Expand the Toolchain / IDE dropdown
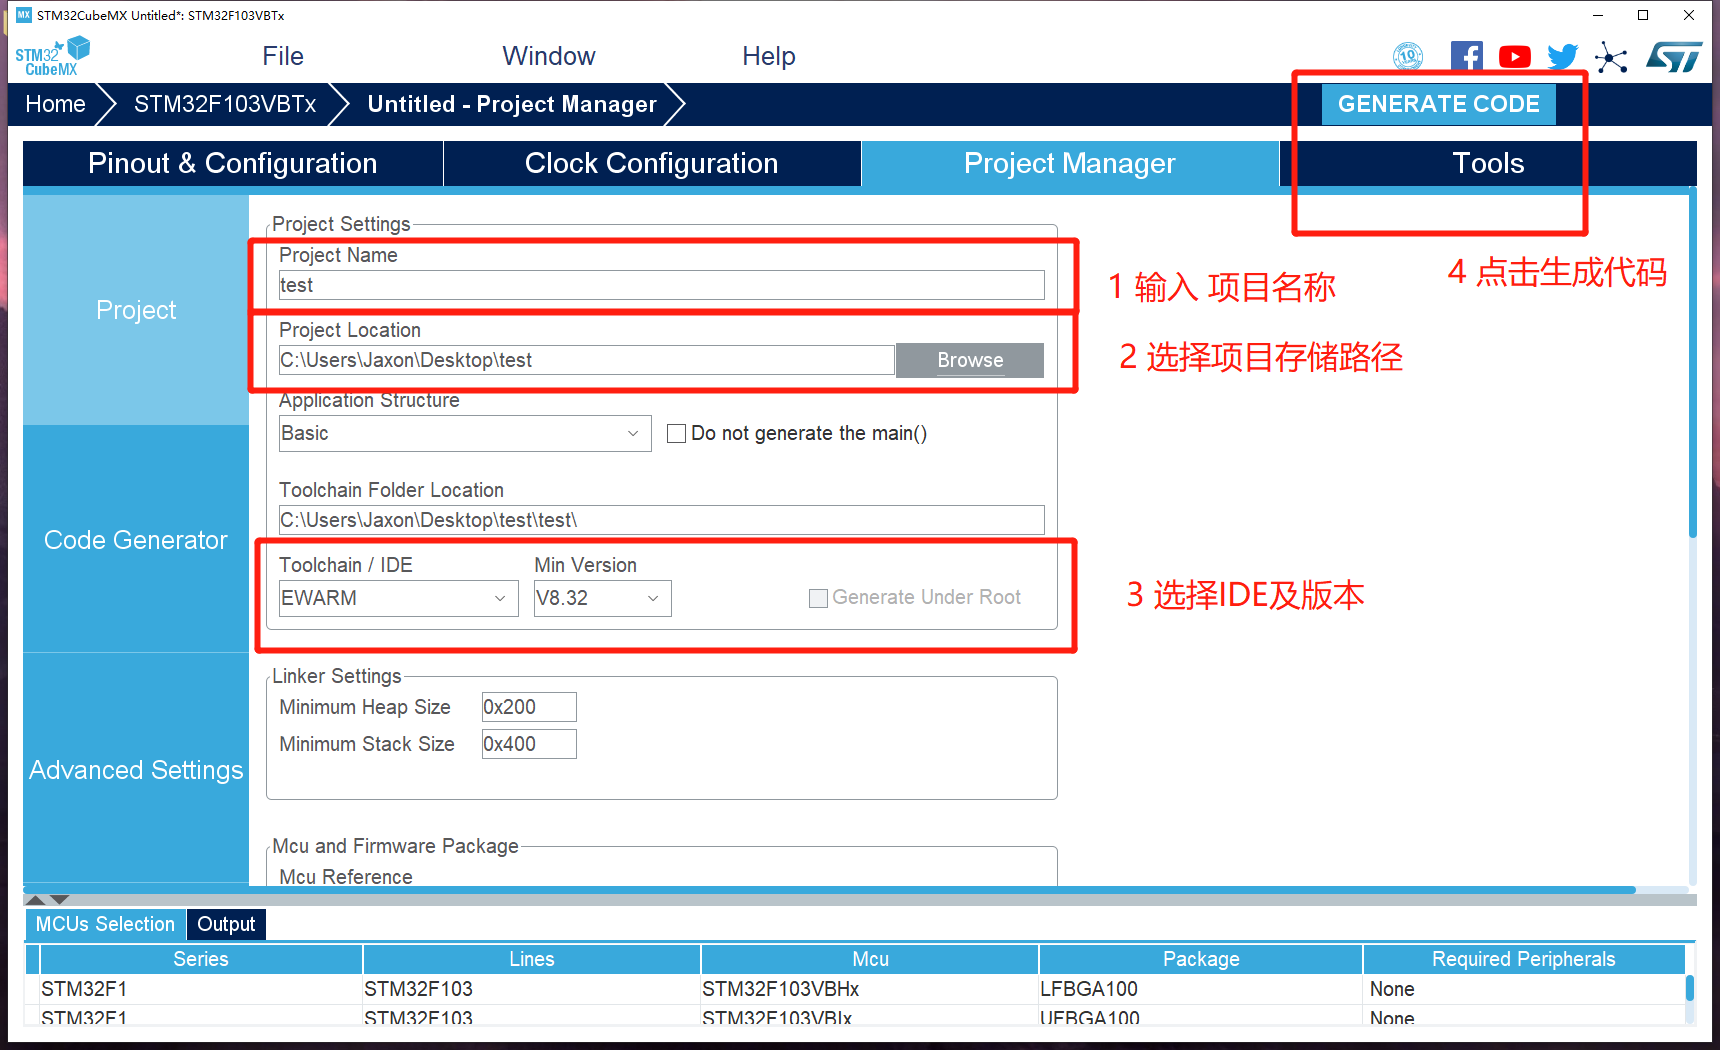This screenshot has width=1720, height=1050. pyautogui.click(x=398, y=598)
